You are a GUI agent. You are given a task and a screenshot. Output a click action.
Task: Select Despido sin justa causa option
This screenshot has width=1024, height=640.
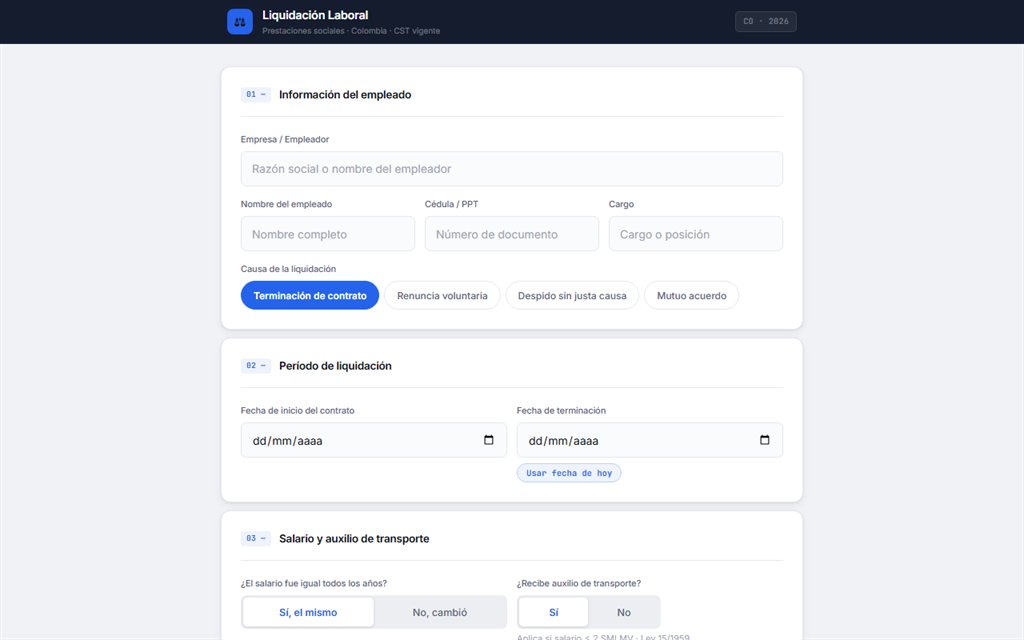pyautogui.click(x=572, y=295)
